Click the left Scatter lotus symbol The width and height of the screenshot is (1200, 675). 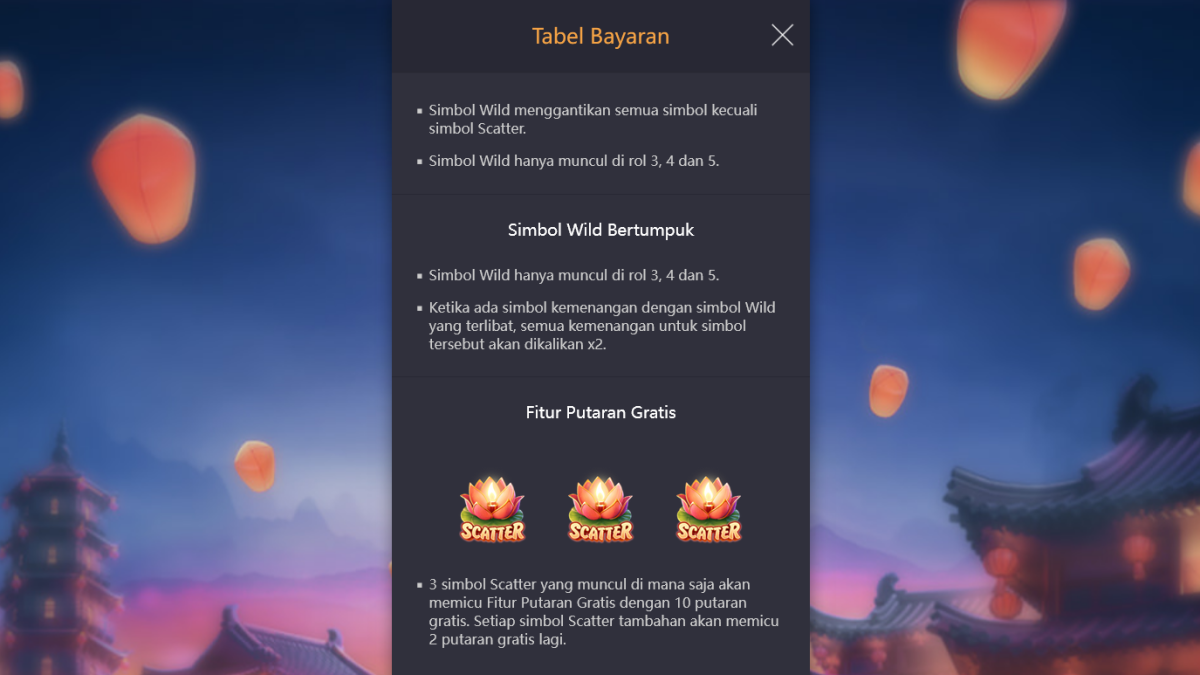click(x=492, y=509)
